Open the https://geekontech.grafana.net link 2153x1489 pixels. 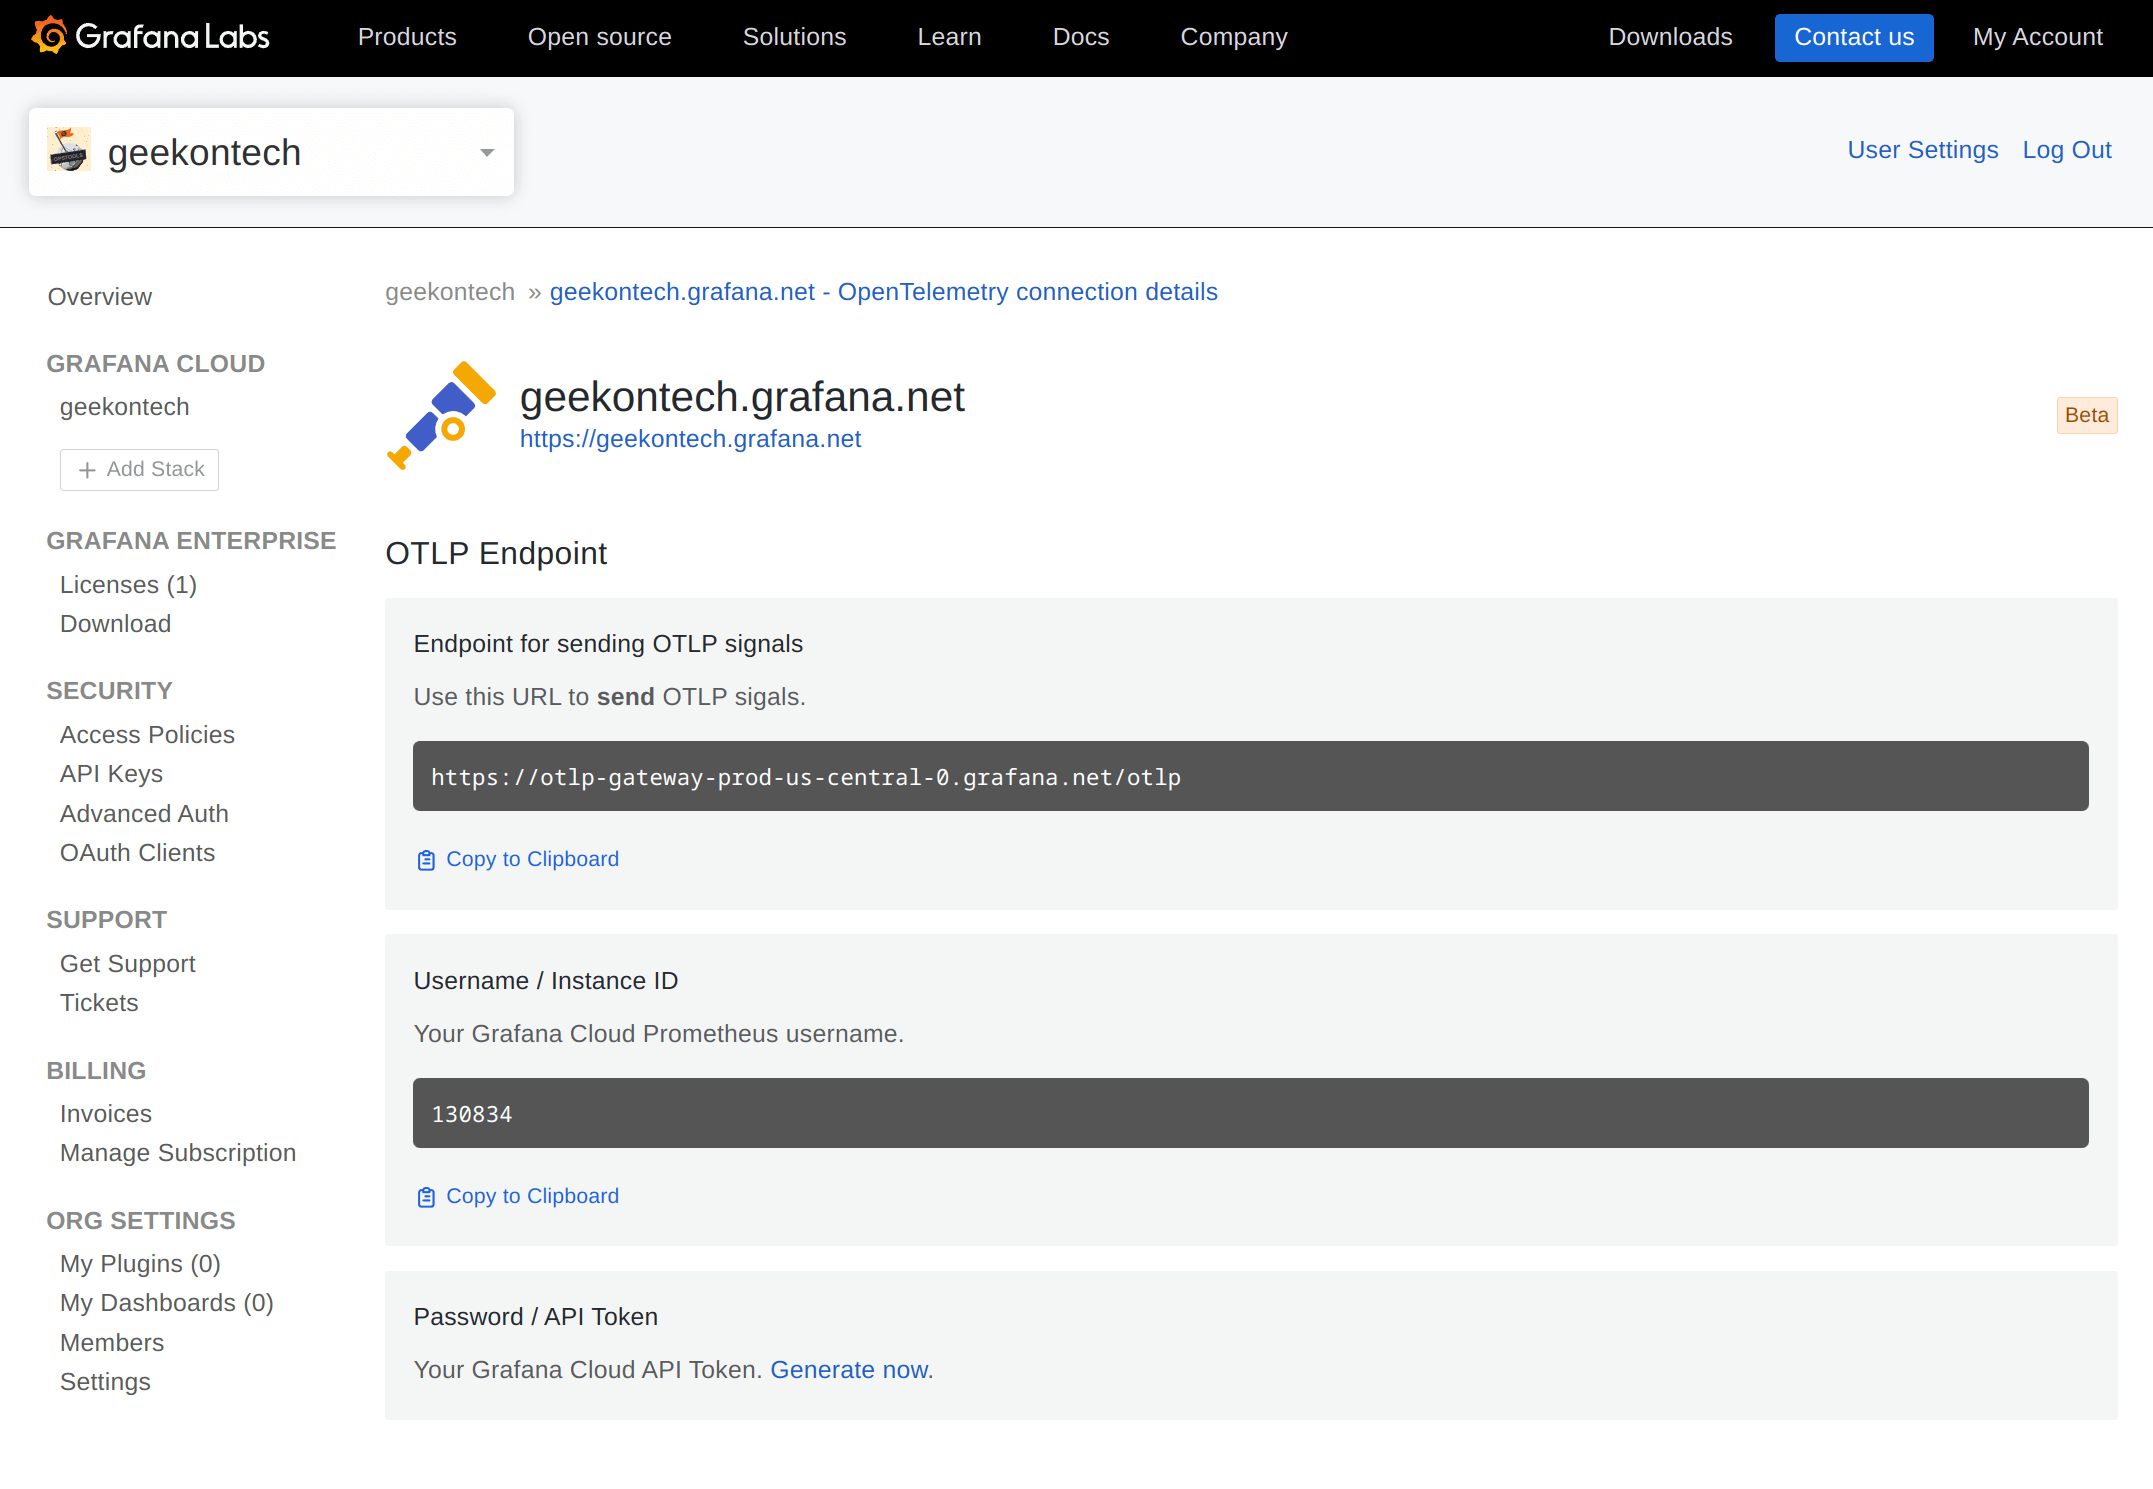690,439
